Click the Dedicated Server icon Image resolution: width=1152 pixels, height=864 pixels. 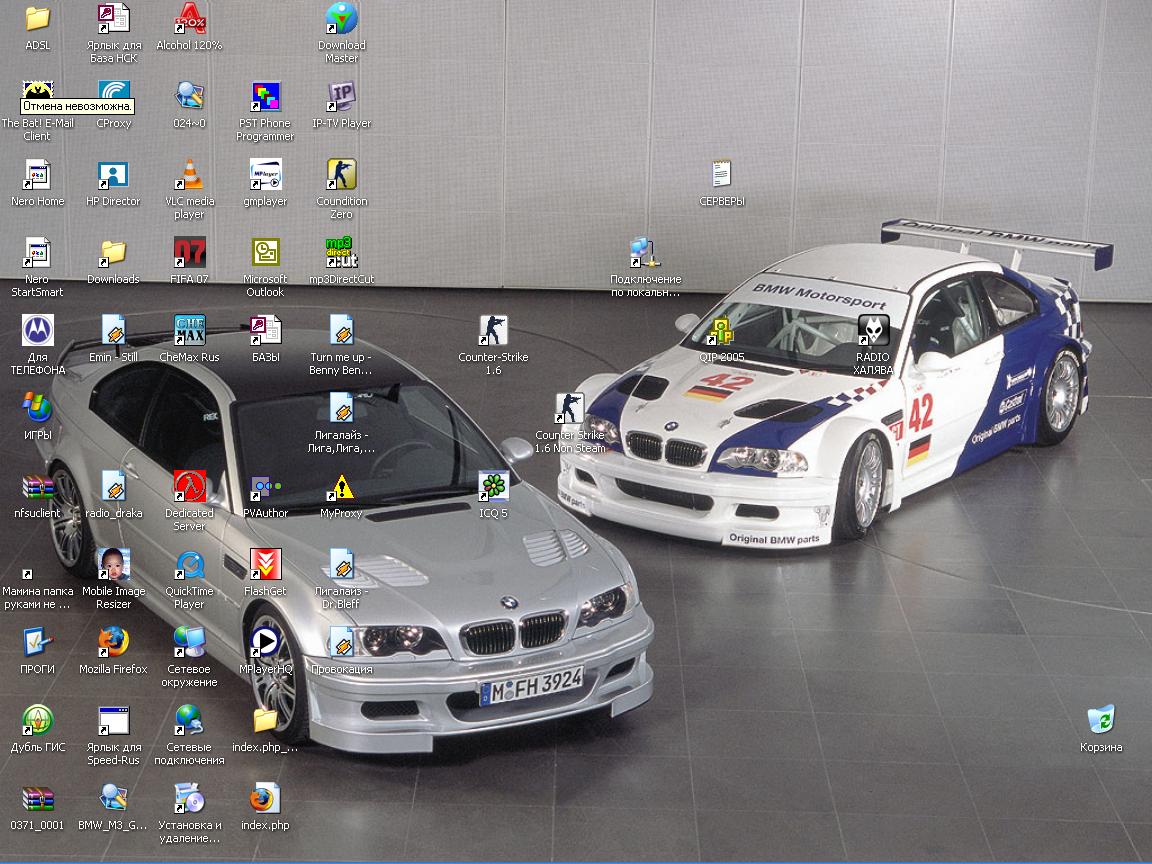click(x=189, y=487)
